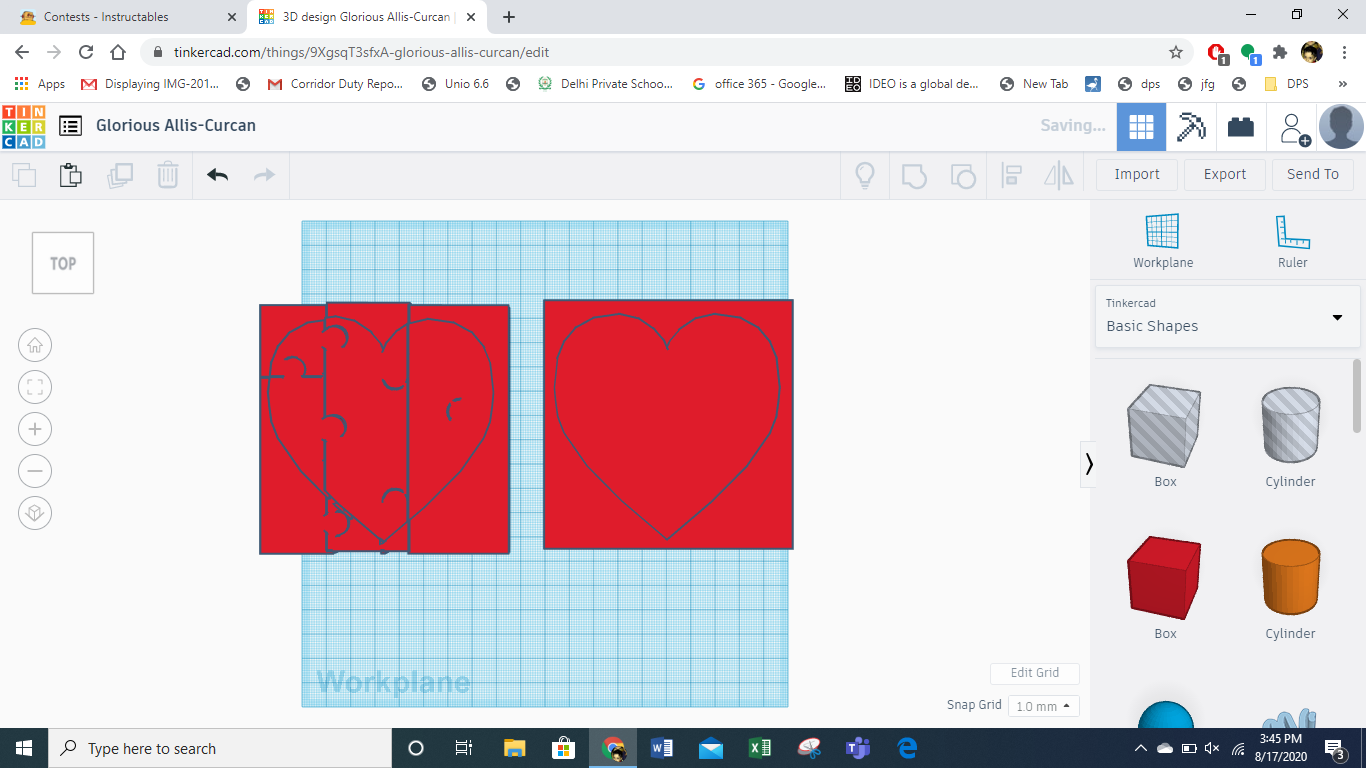Zoom in with the plus icon
1366x768 pixels.
coord(35,429)
